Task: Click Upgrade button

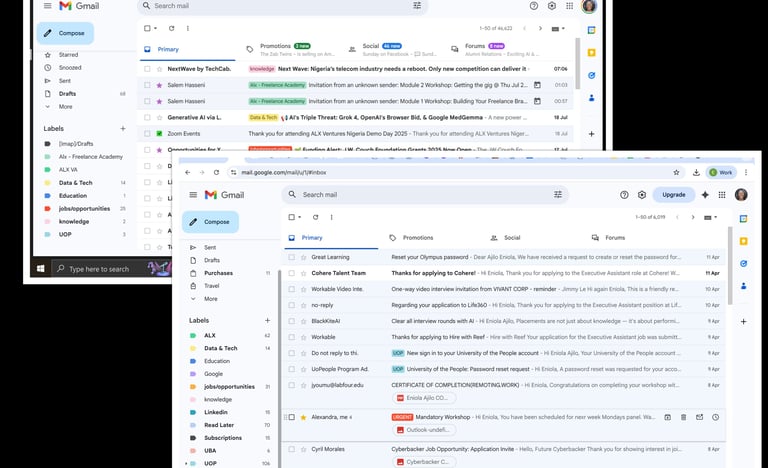Action: click(x=673, y=195)
